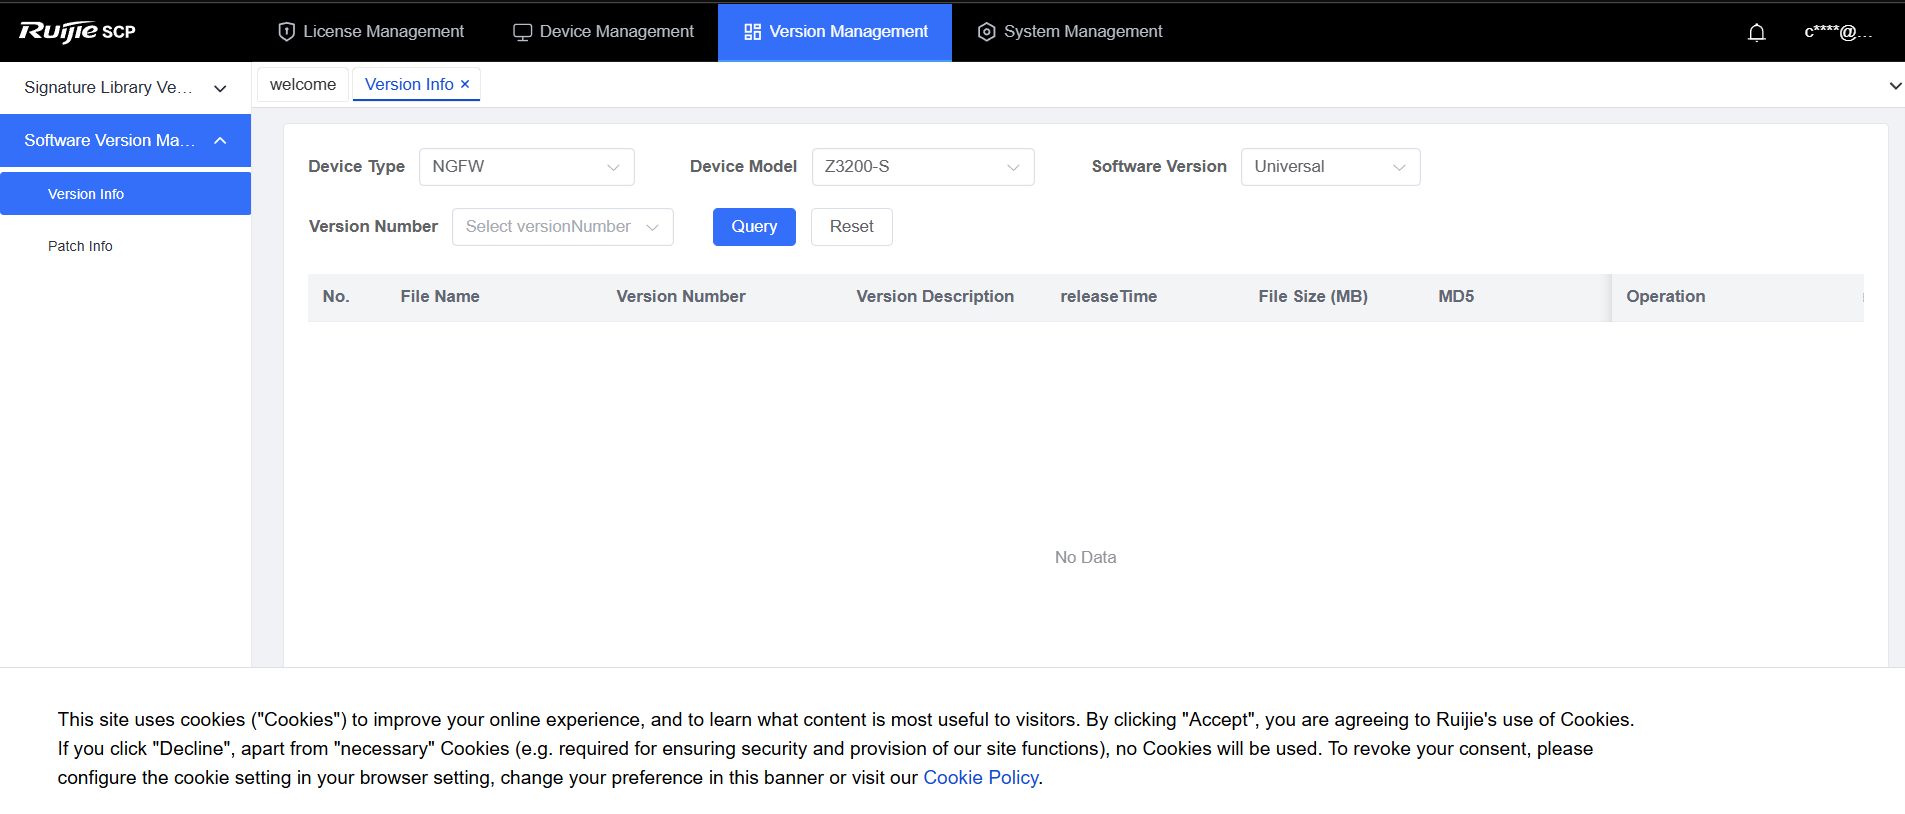Open the Device Model dropdown
Screen dimensions: 1905x814
pyautogui.click(x=922, y=167)
